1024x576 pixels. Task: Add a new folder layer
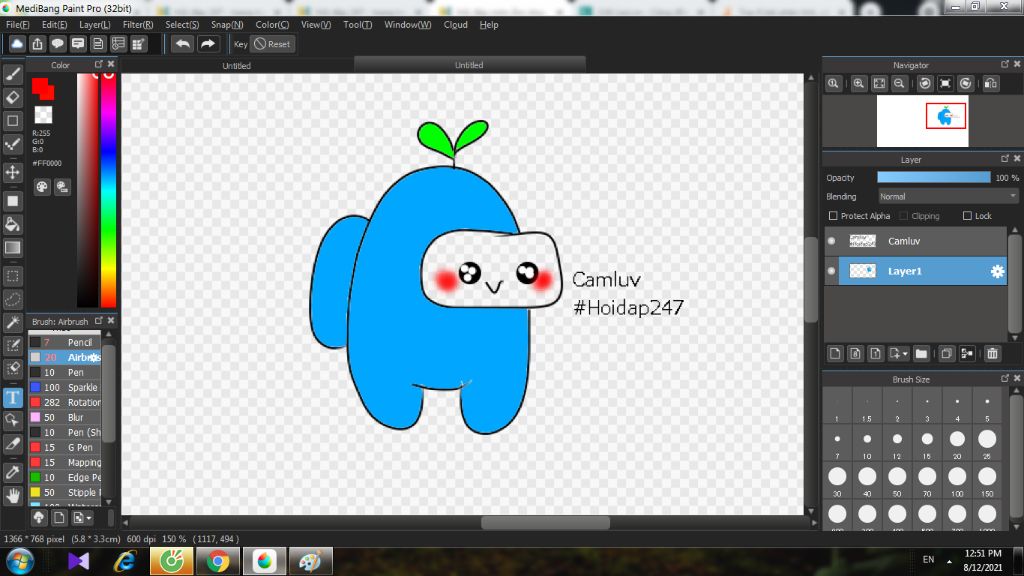[x=921, y=353]
